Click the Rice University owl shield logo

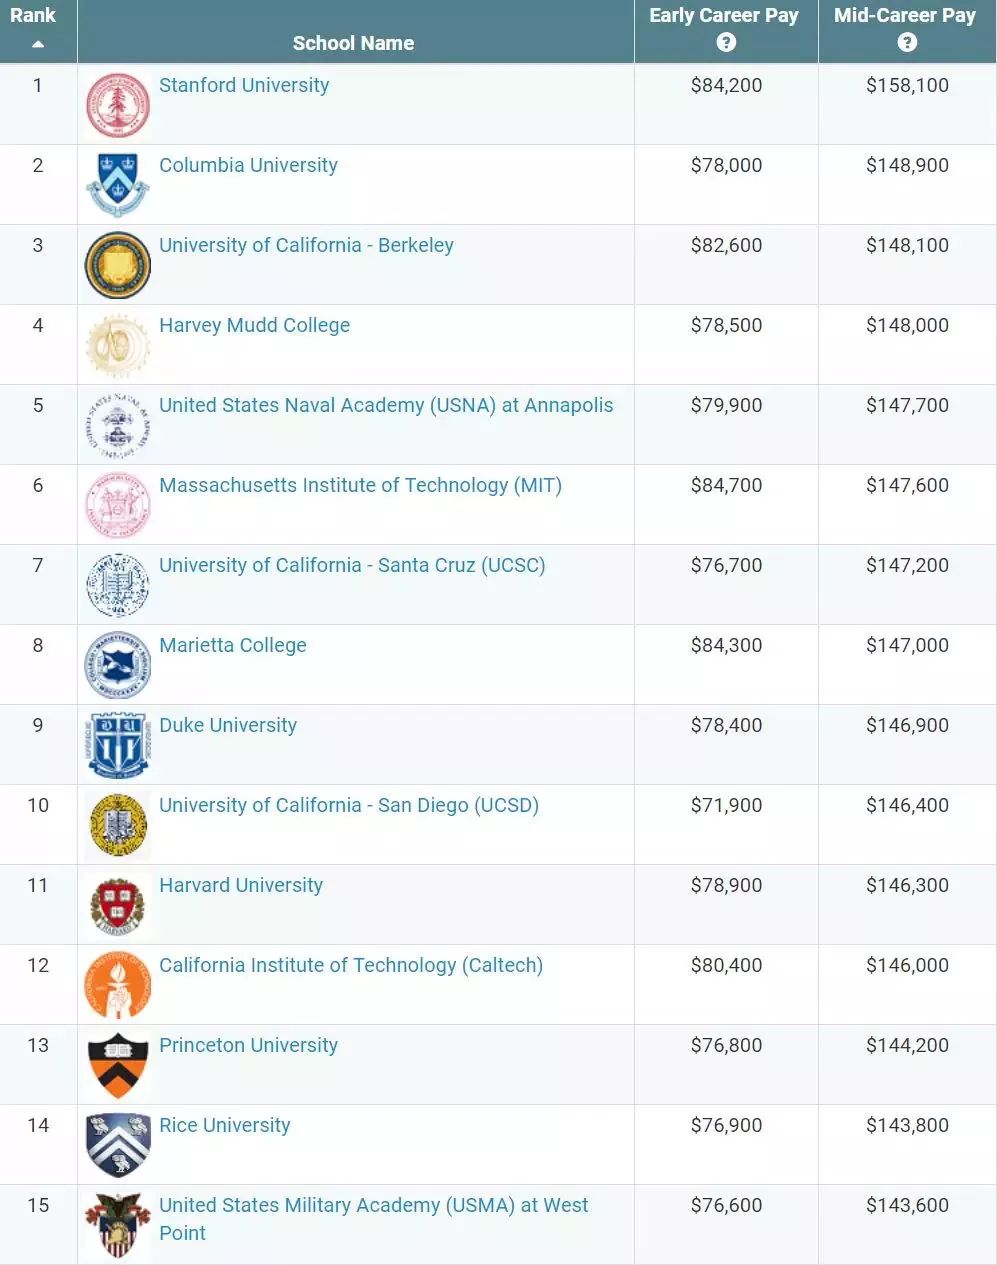pyautogui.click(x=118, y=1145)
